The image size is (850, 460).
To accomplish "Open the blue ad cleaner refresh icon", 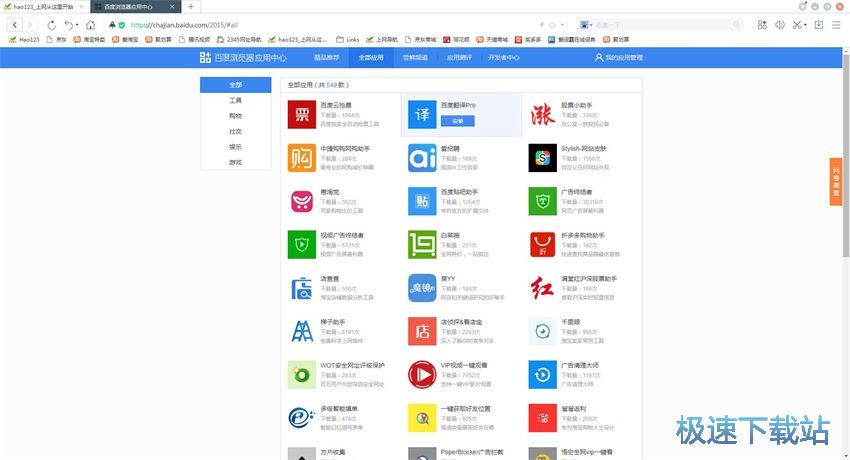I will (543, 374).
